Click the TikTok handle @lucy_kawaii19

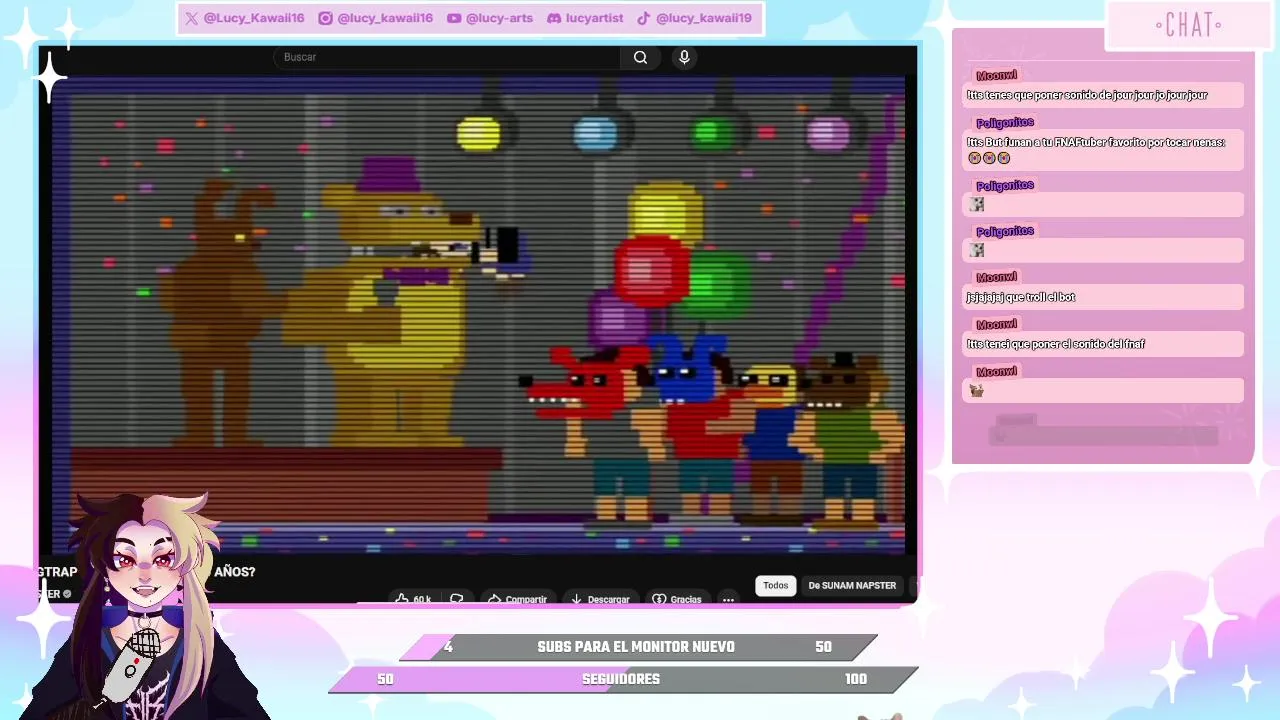click(x=703, y=18)
